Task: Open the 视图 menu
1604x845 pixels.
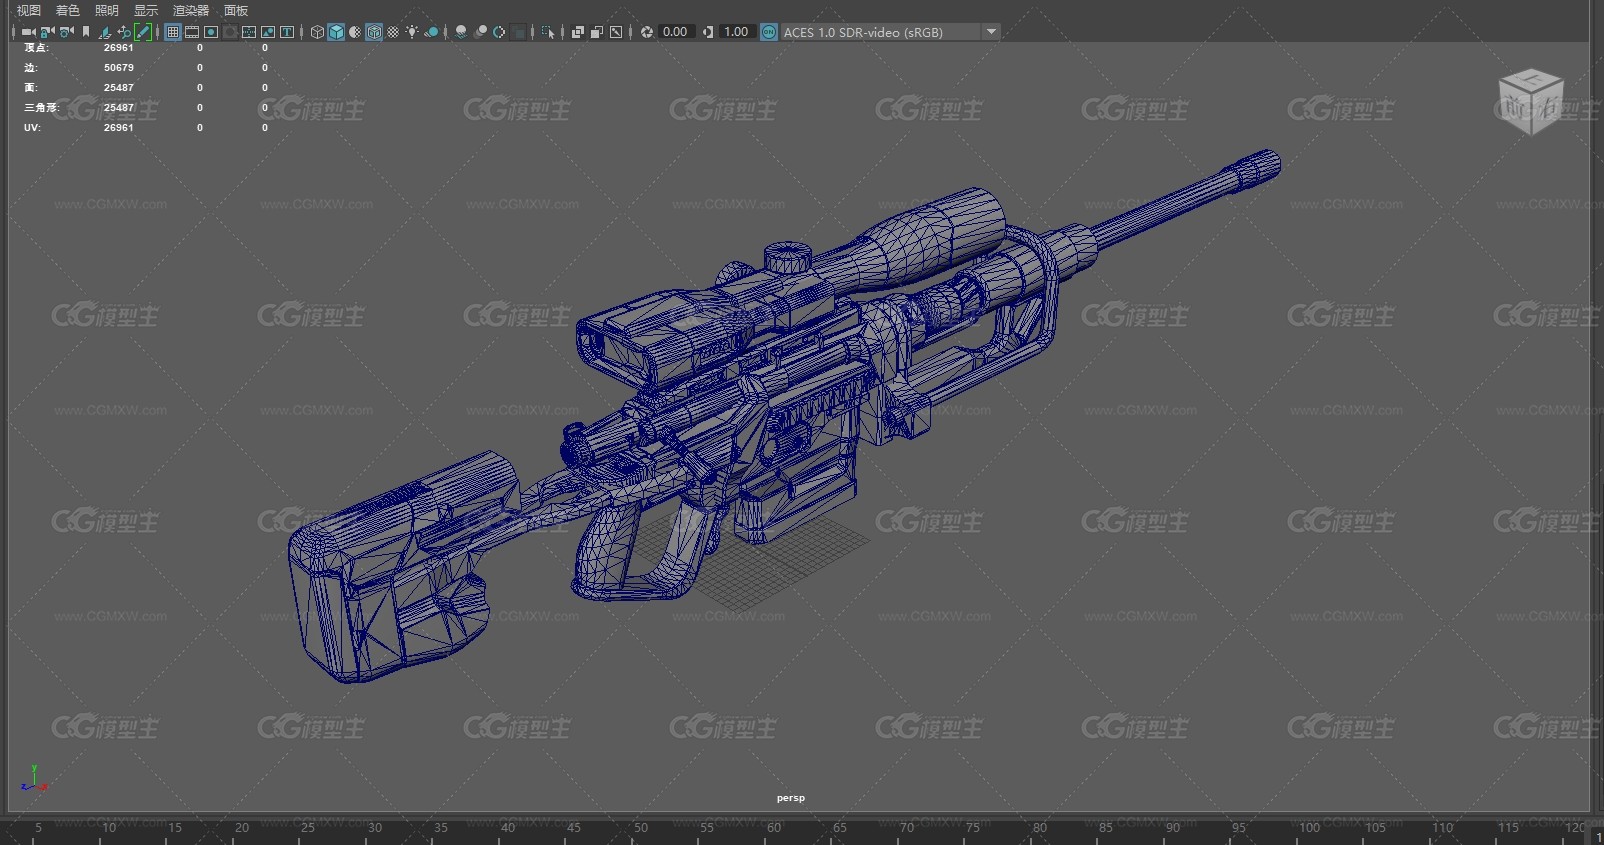Action: [29, 10]
